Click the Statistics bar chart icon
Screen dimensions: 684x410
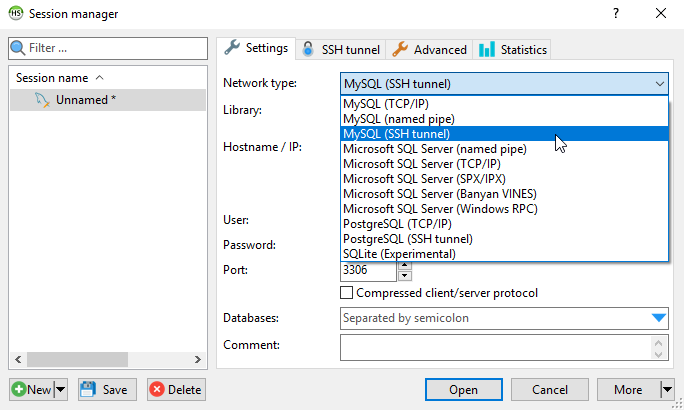pyautogui.click(x=487, y=50)
